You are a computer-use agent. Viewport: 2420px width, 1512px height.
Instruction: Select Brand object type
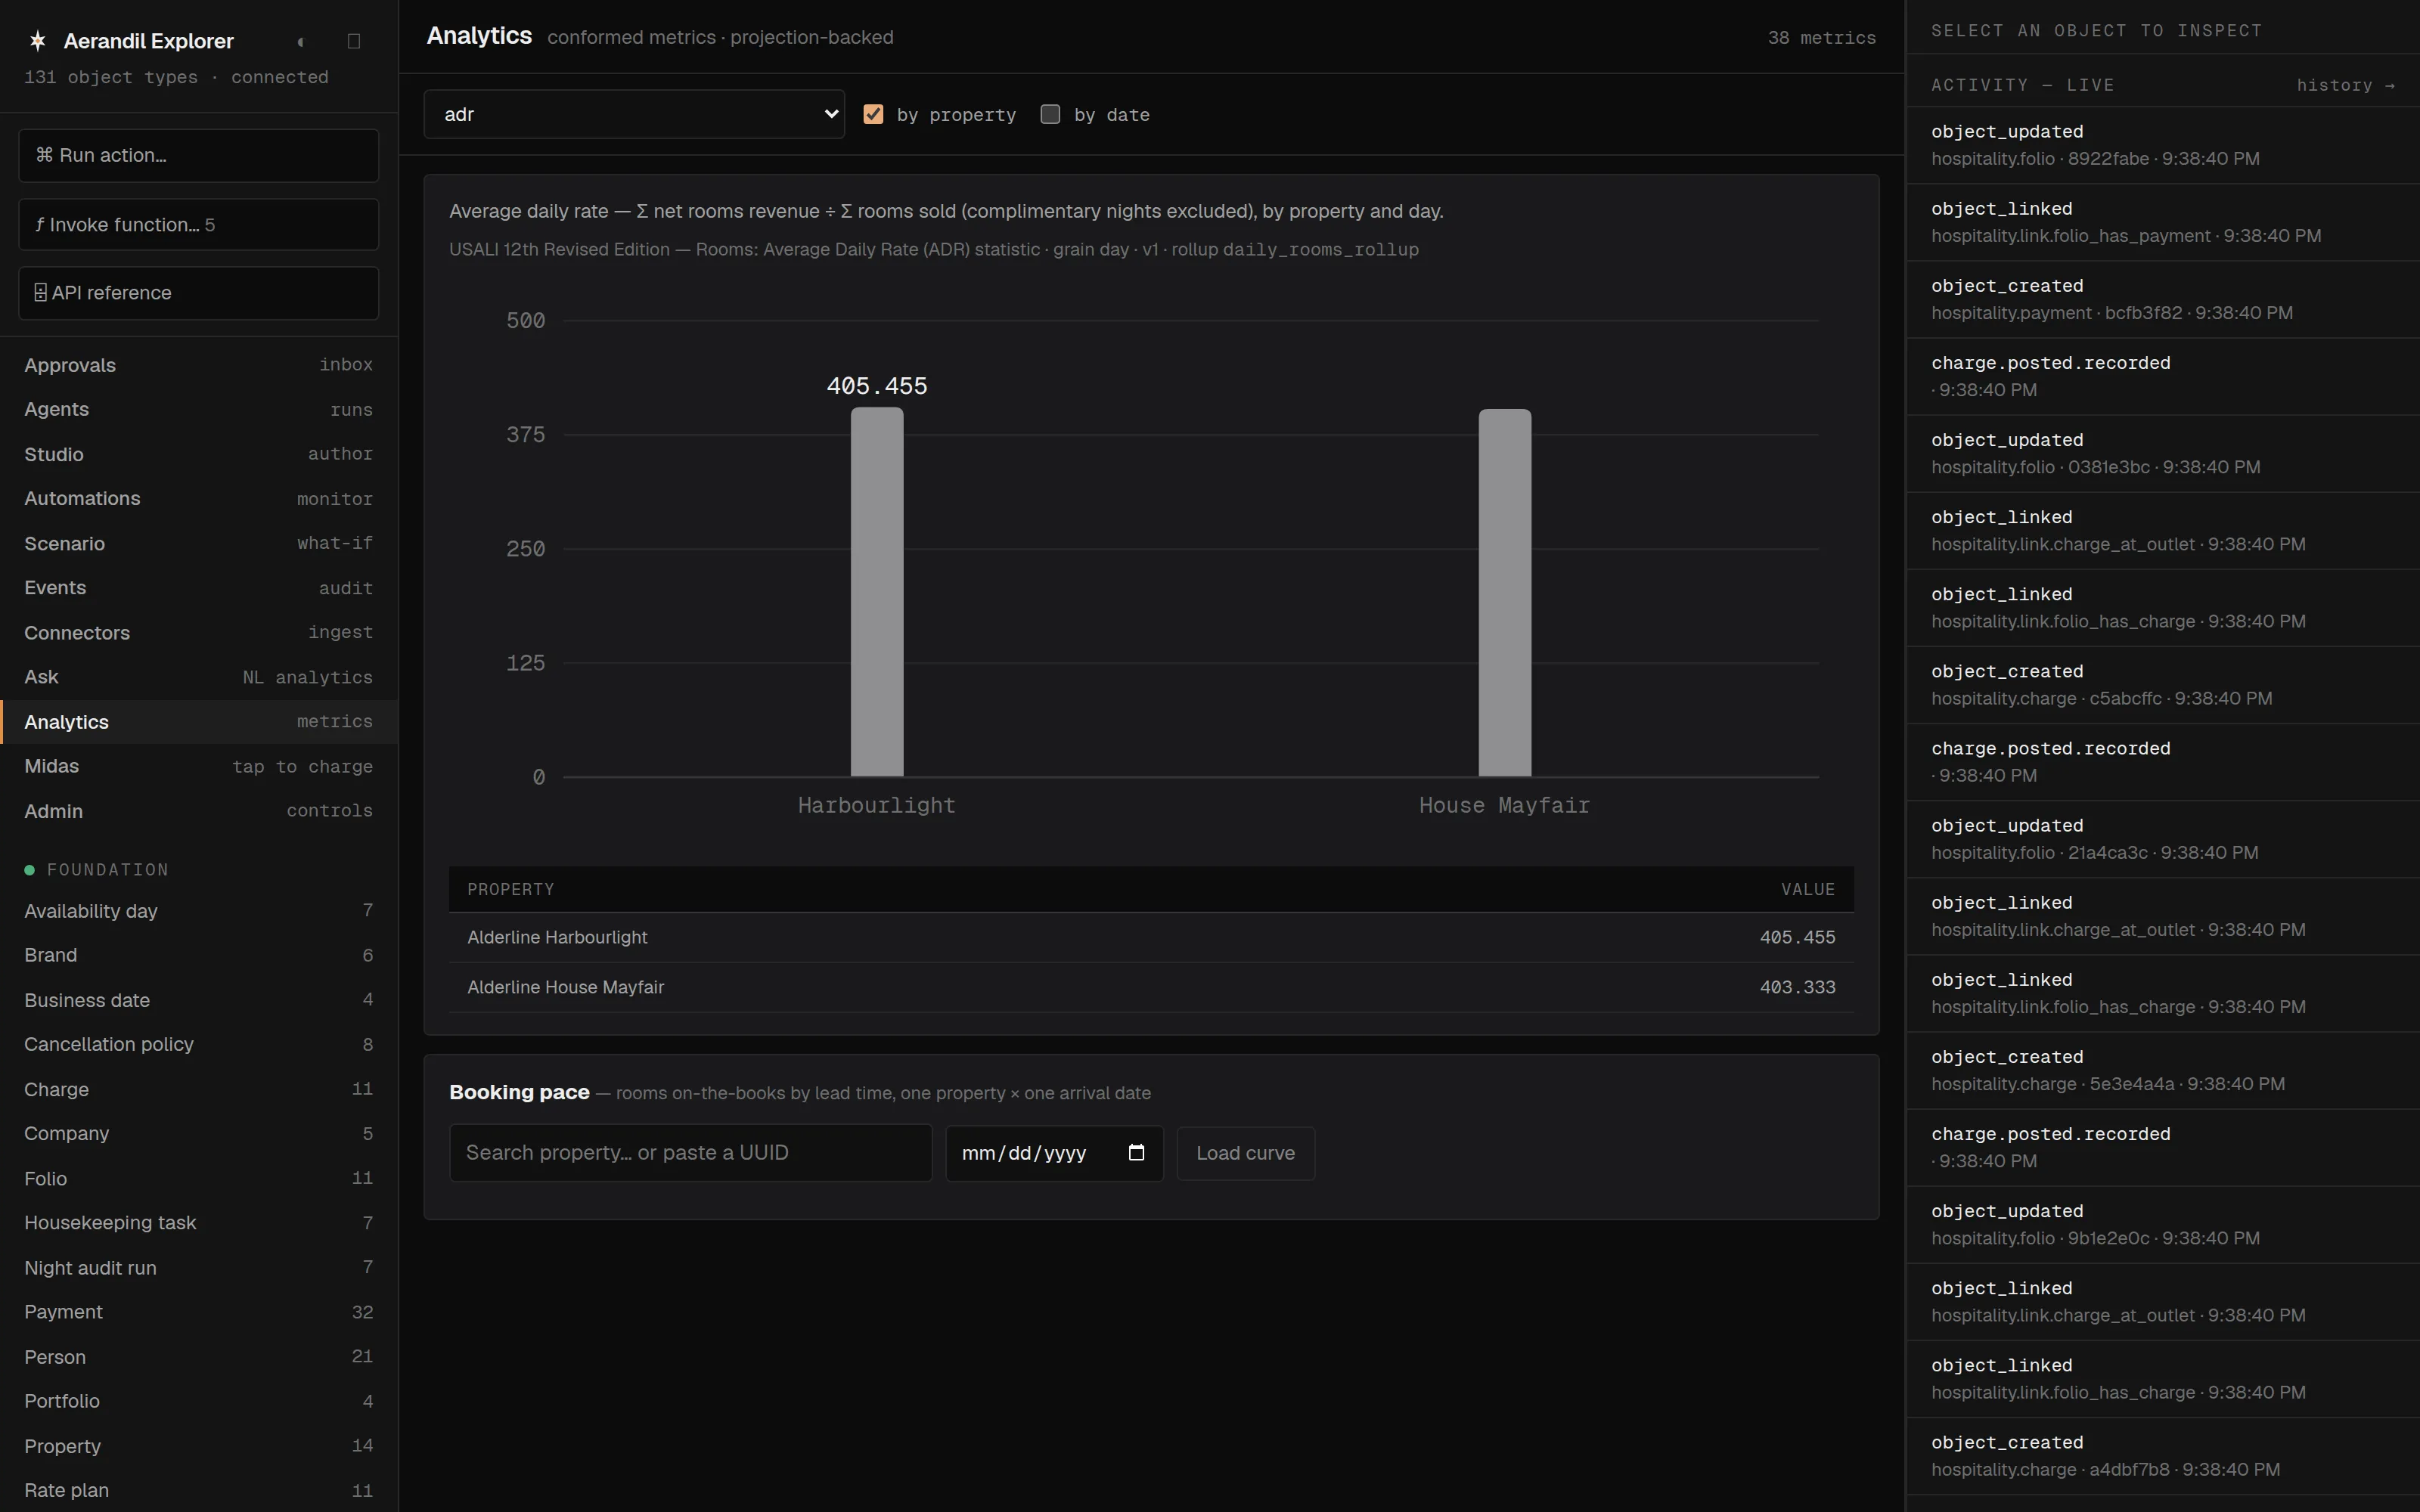click(x=198, y=955)
